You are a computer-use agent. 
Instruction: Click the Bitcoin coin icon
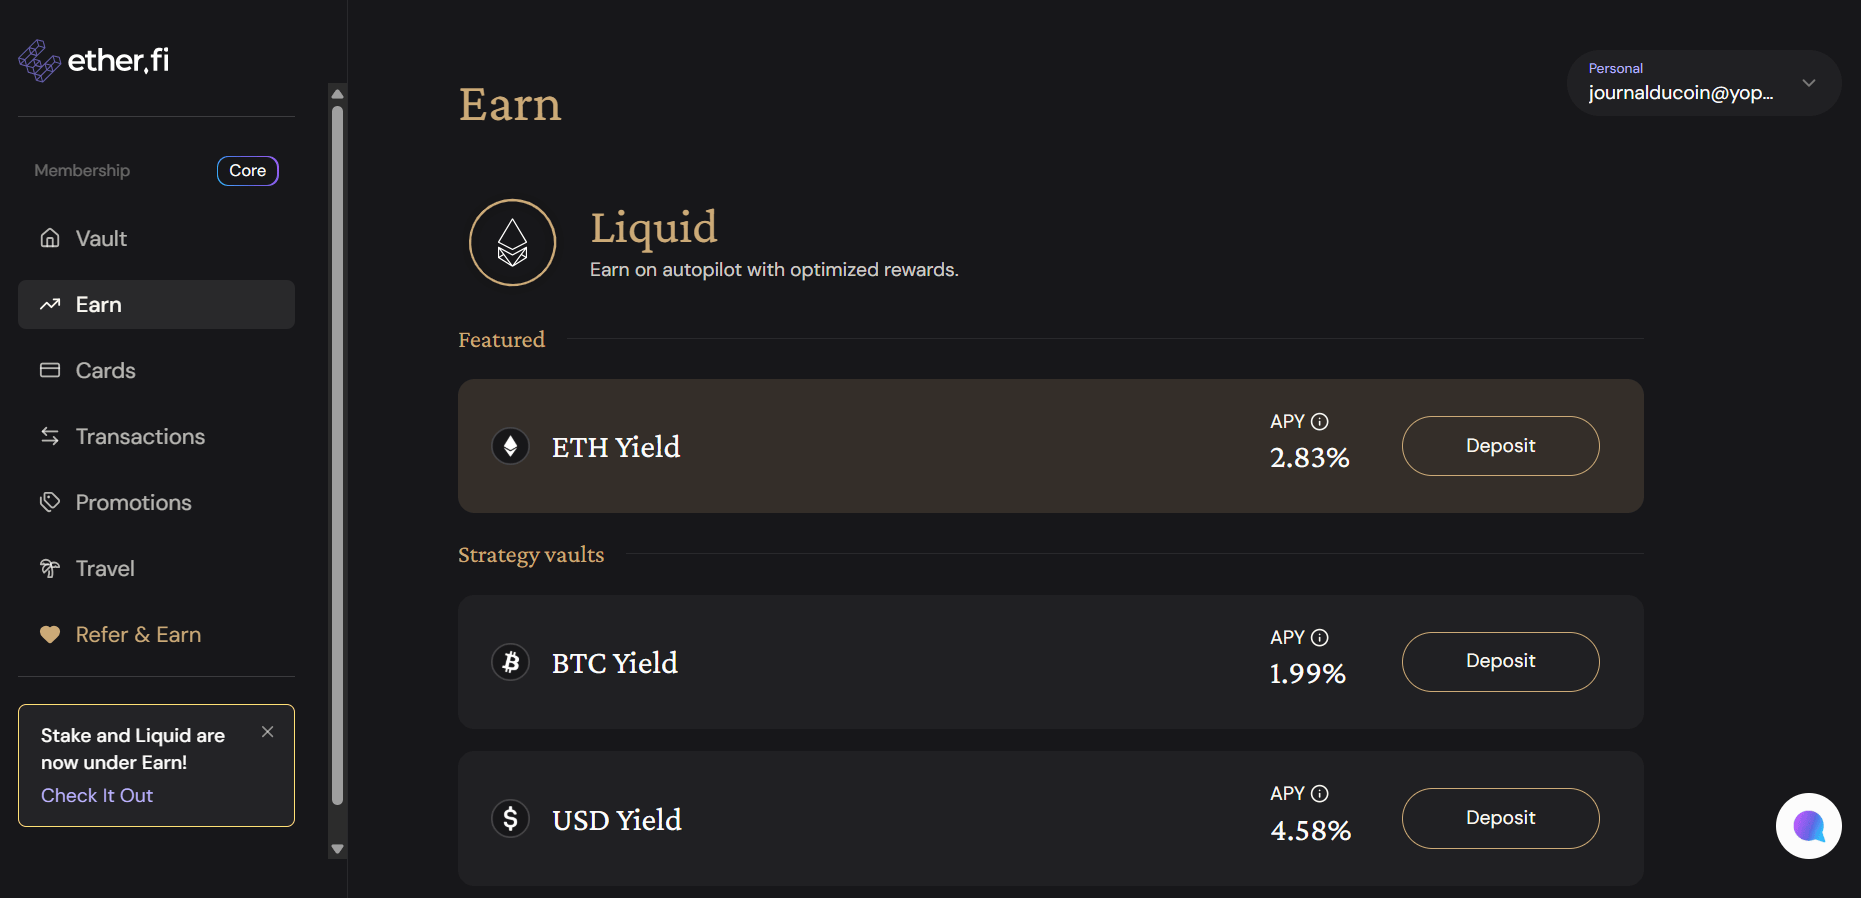tap(511, 662)
